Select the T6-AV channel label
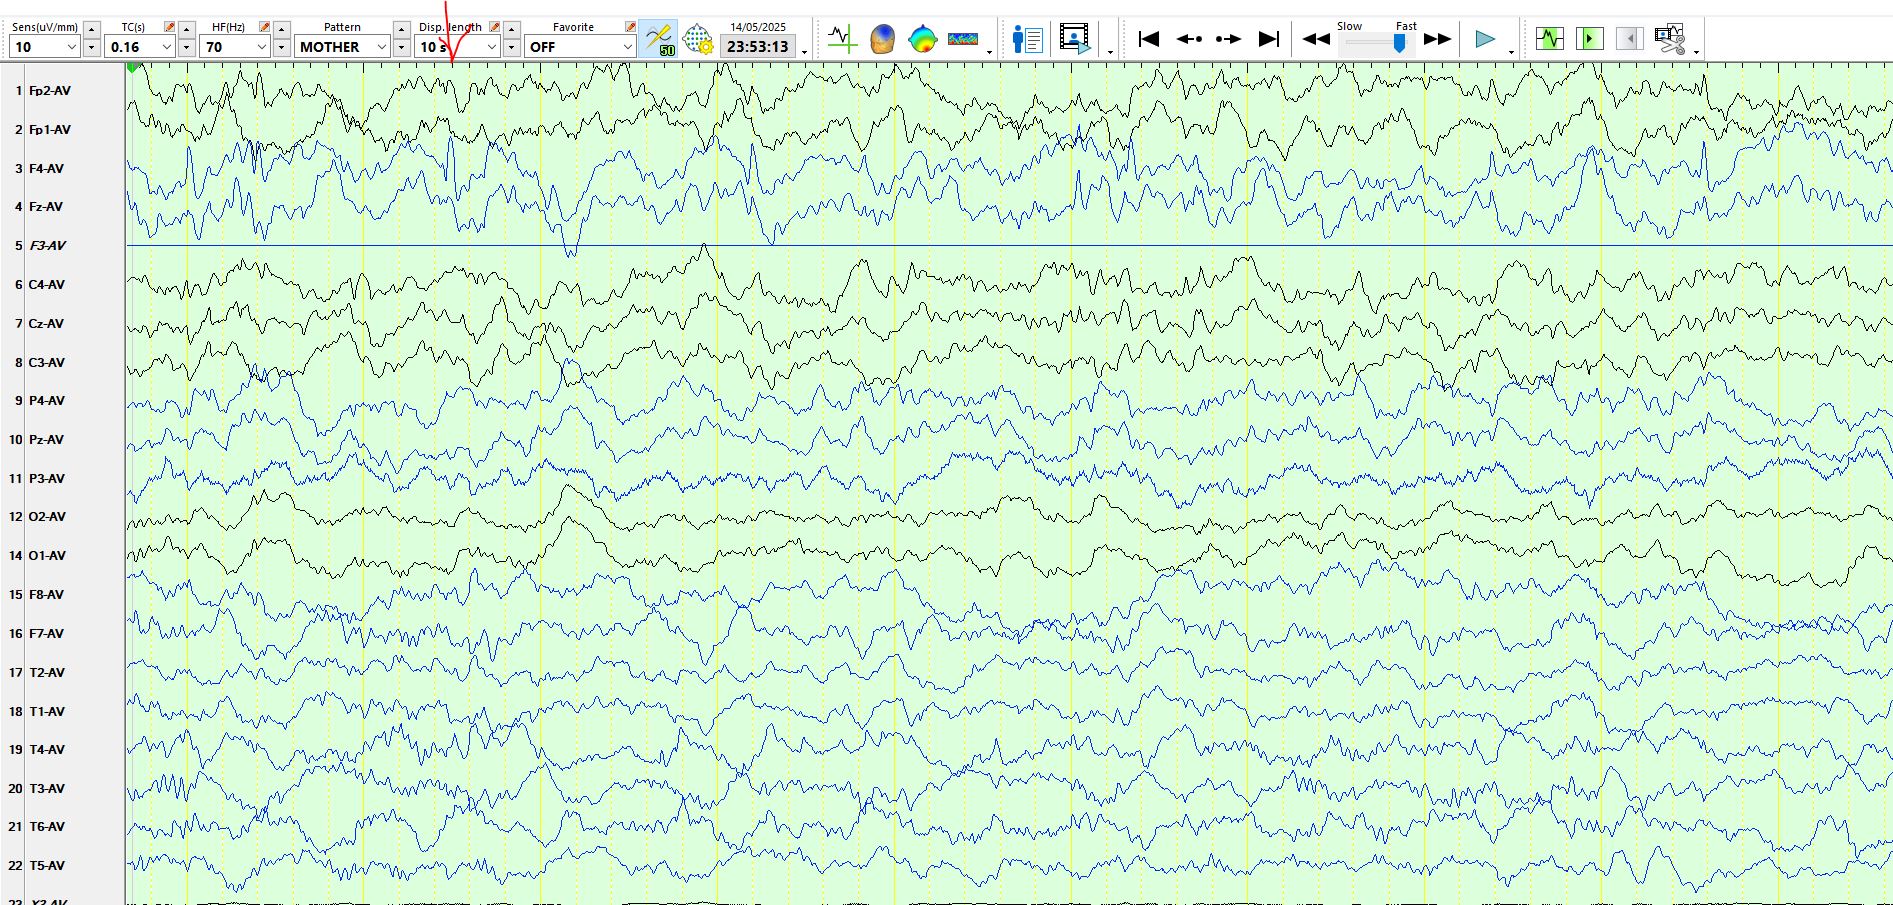The height and width of the screenshot is (905, 1893). pyautogui.click(x=47, y=827)
